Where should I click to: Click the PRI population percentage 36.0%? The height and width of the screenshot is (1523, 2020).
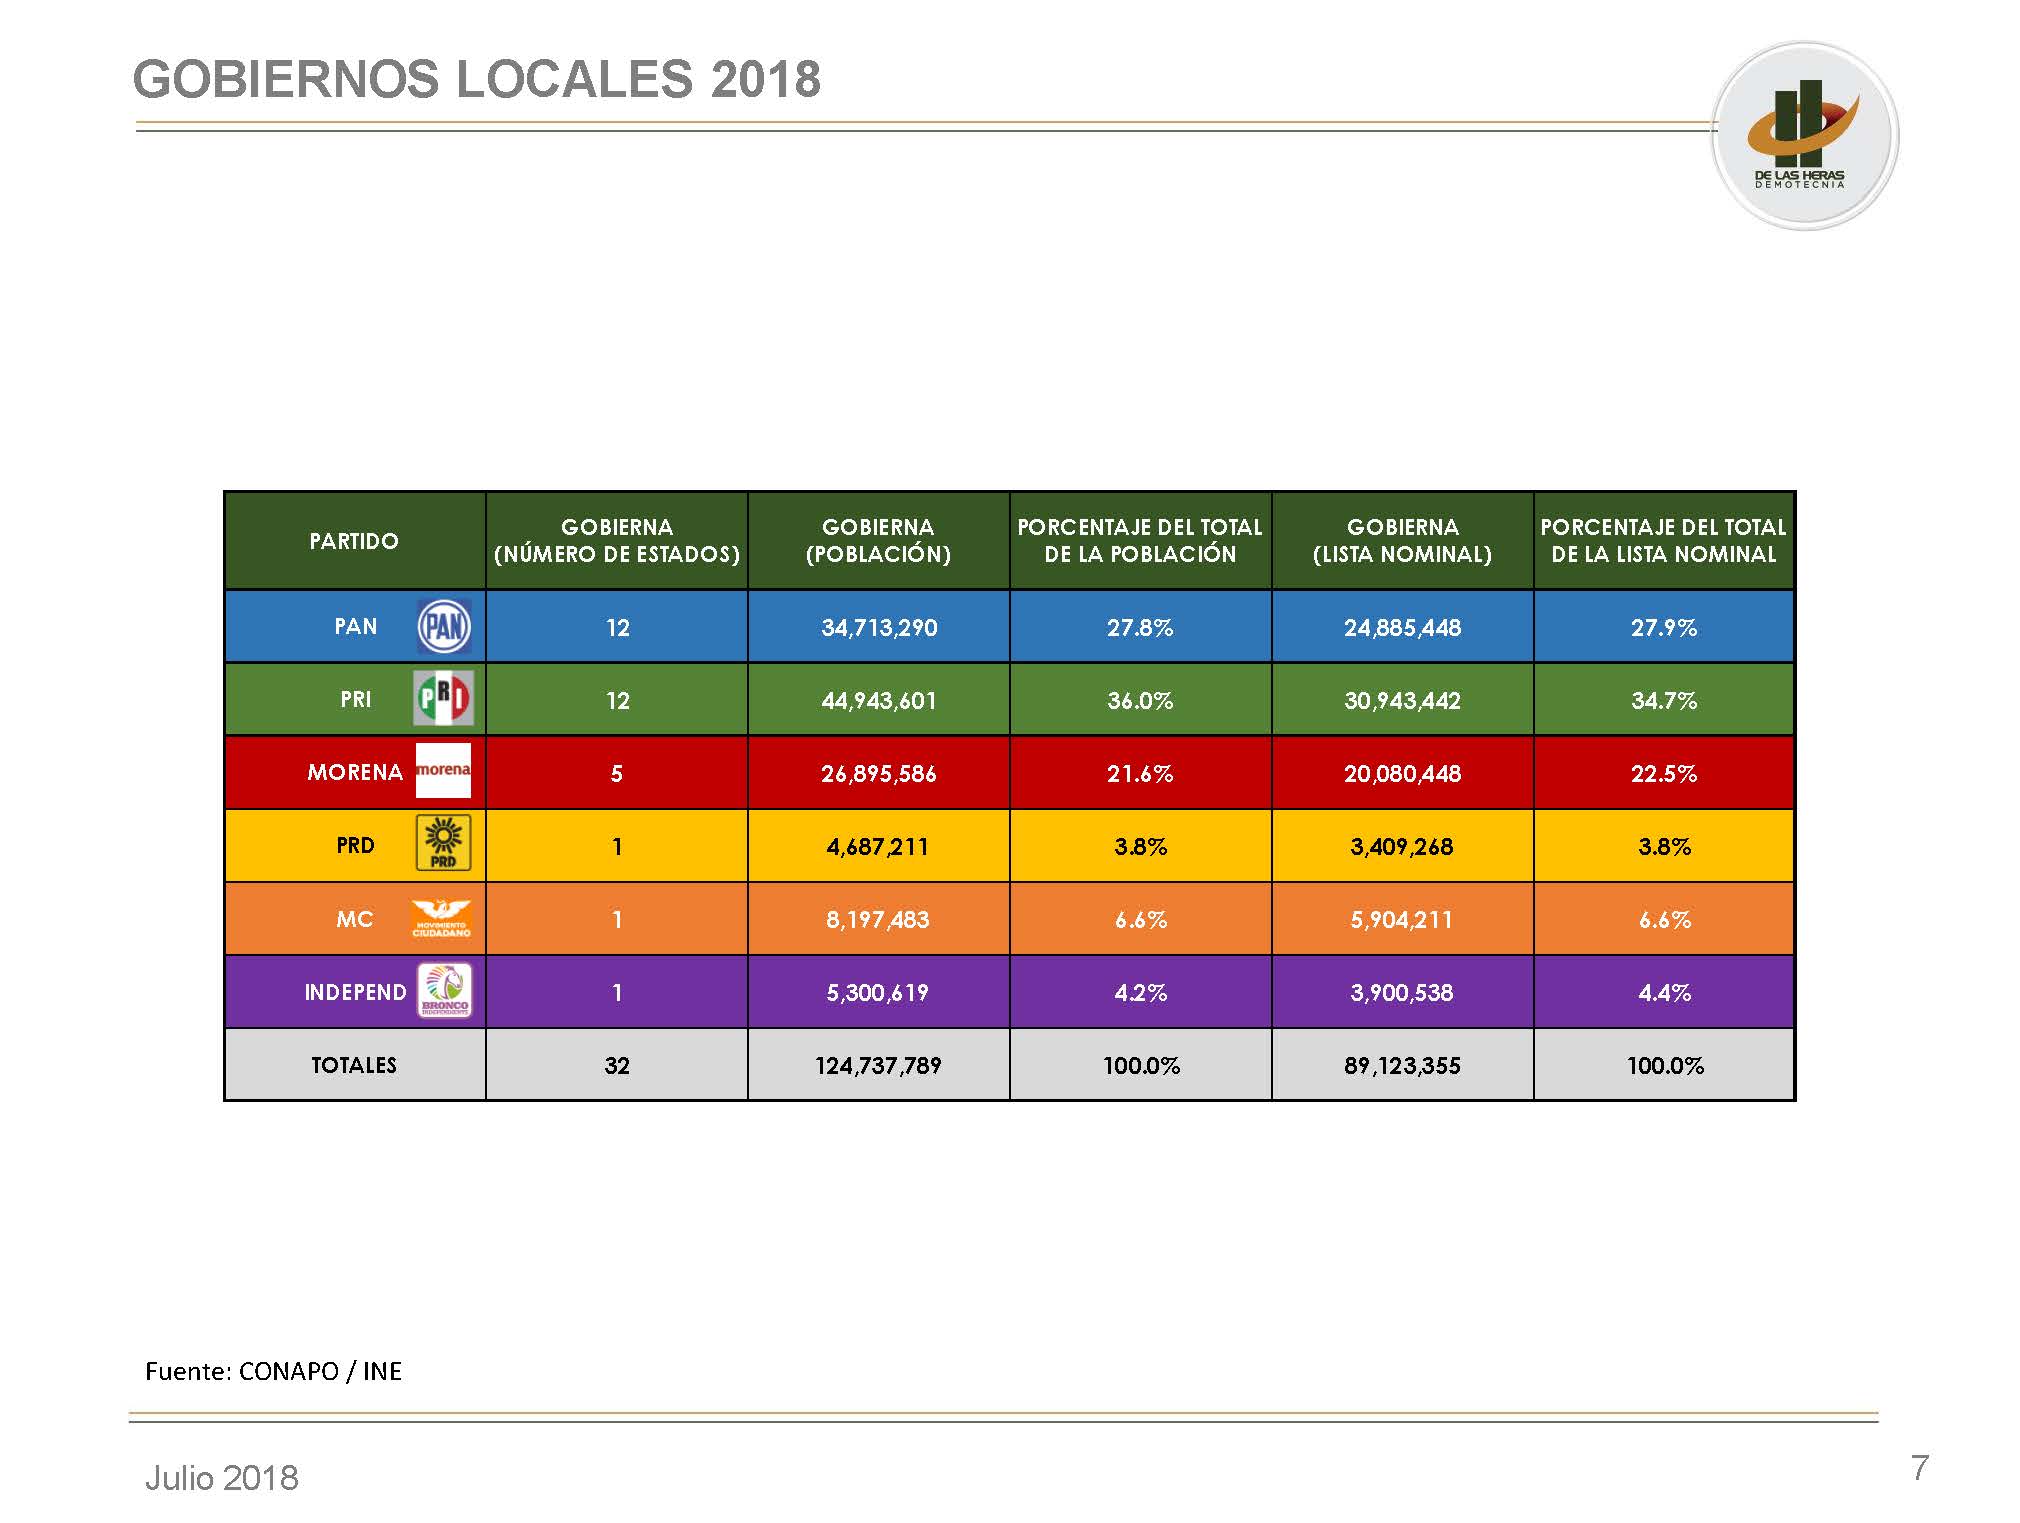point(1140,701)
